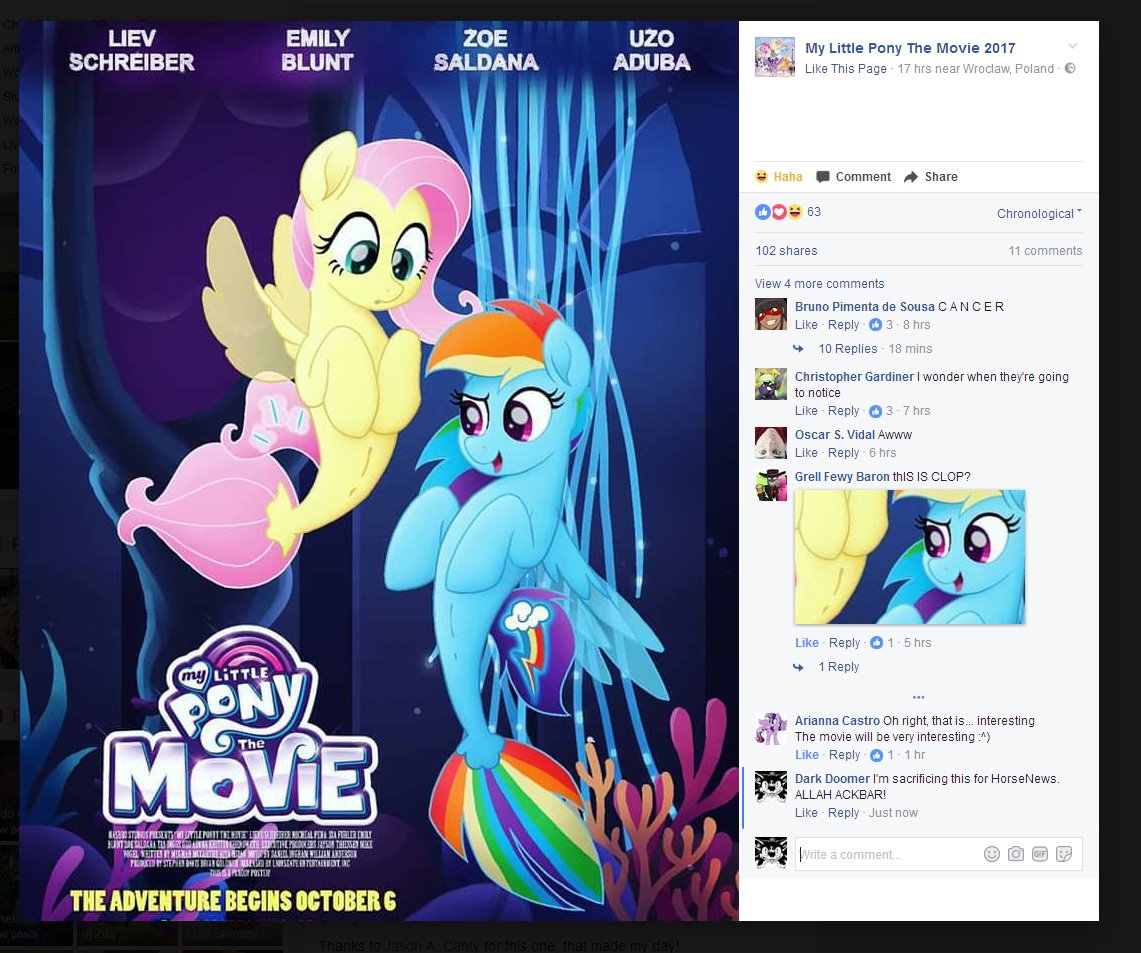This screenshot has width=1141, height=953.
Task: View likes thumb icon on Christopher's comment
Action: tap(876, 410)
